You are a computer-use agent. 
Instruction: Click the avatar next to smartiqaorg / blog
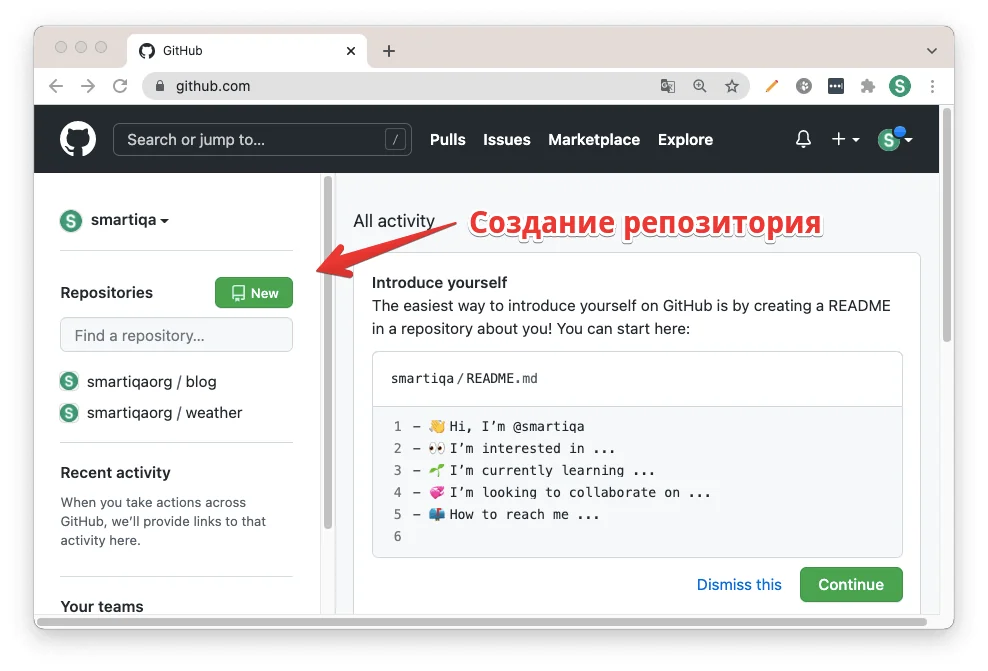[x=69, y=381]
